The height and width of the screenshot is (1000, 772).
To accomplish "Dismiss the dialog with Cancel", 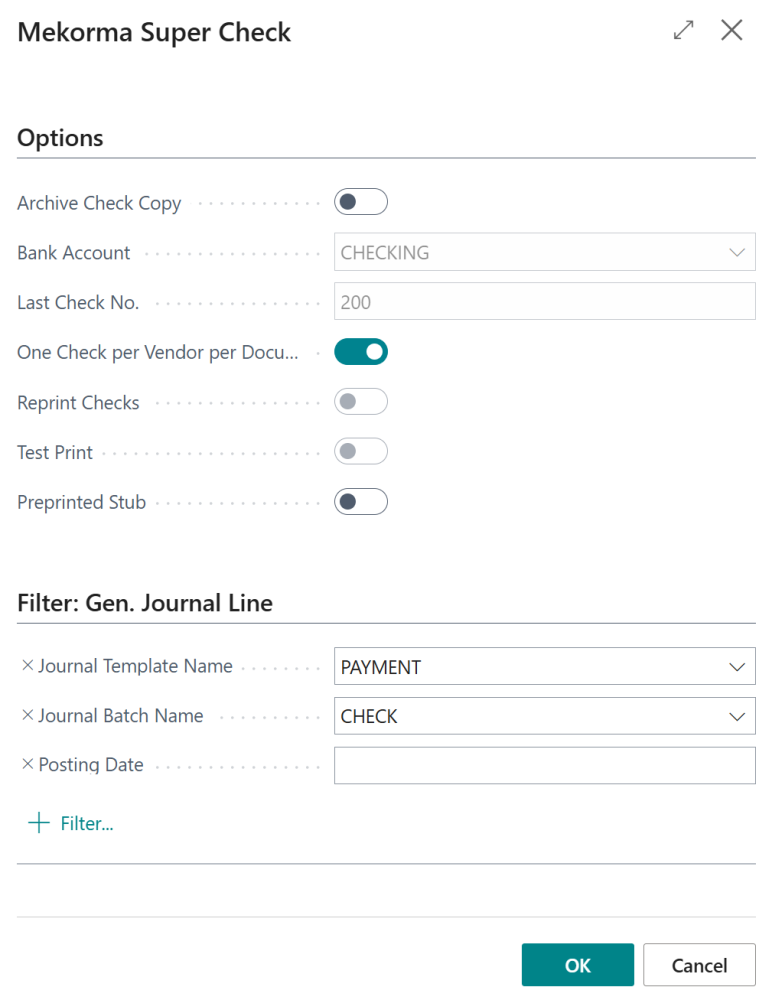I will [699, 964].
